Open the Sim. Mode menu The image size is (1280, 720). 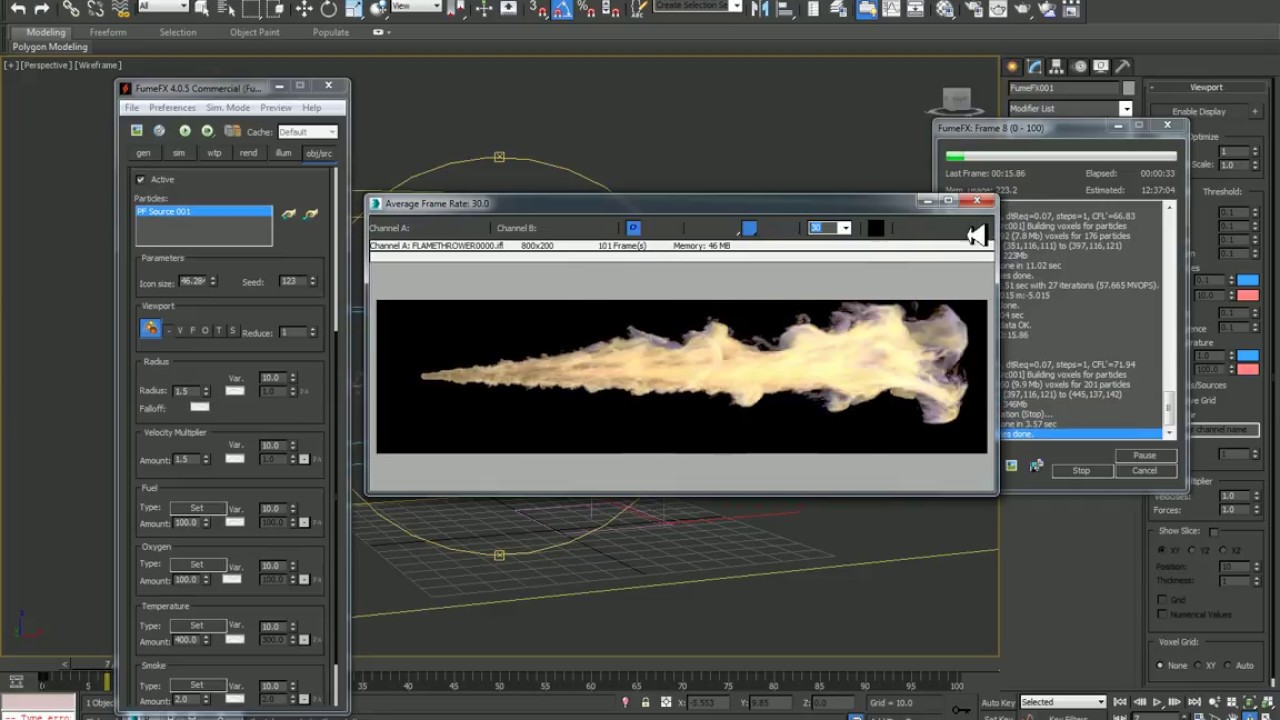point(228,108)
